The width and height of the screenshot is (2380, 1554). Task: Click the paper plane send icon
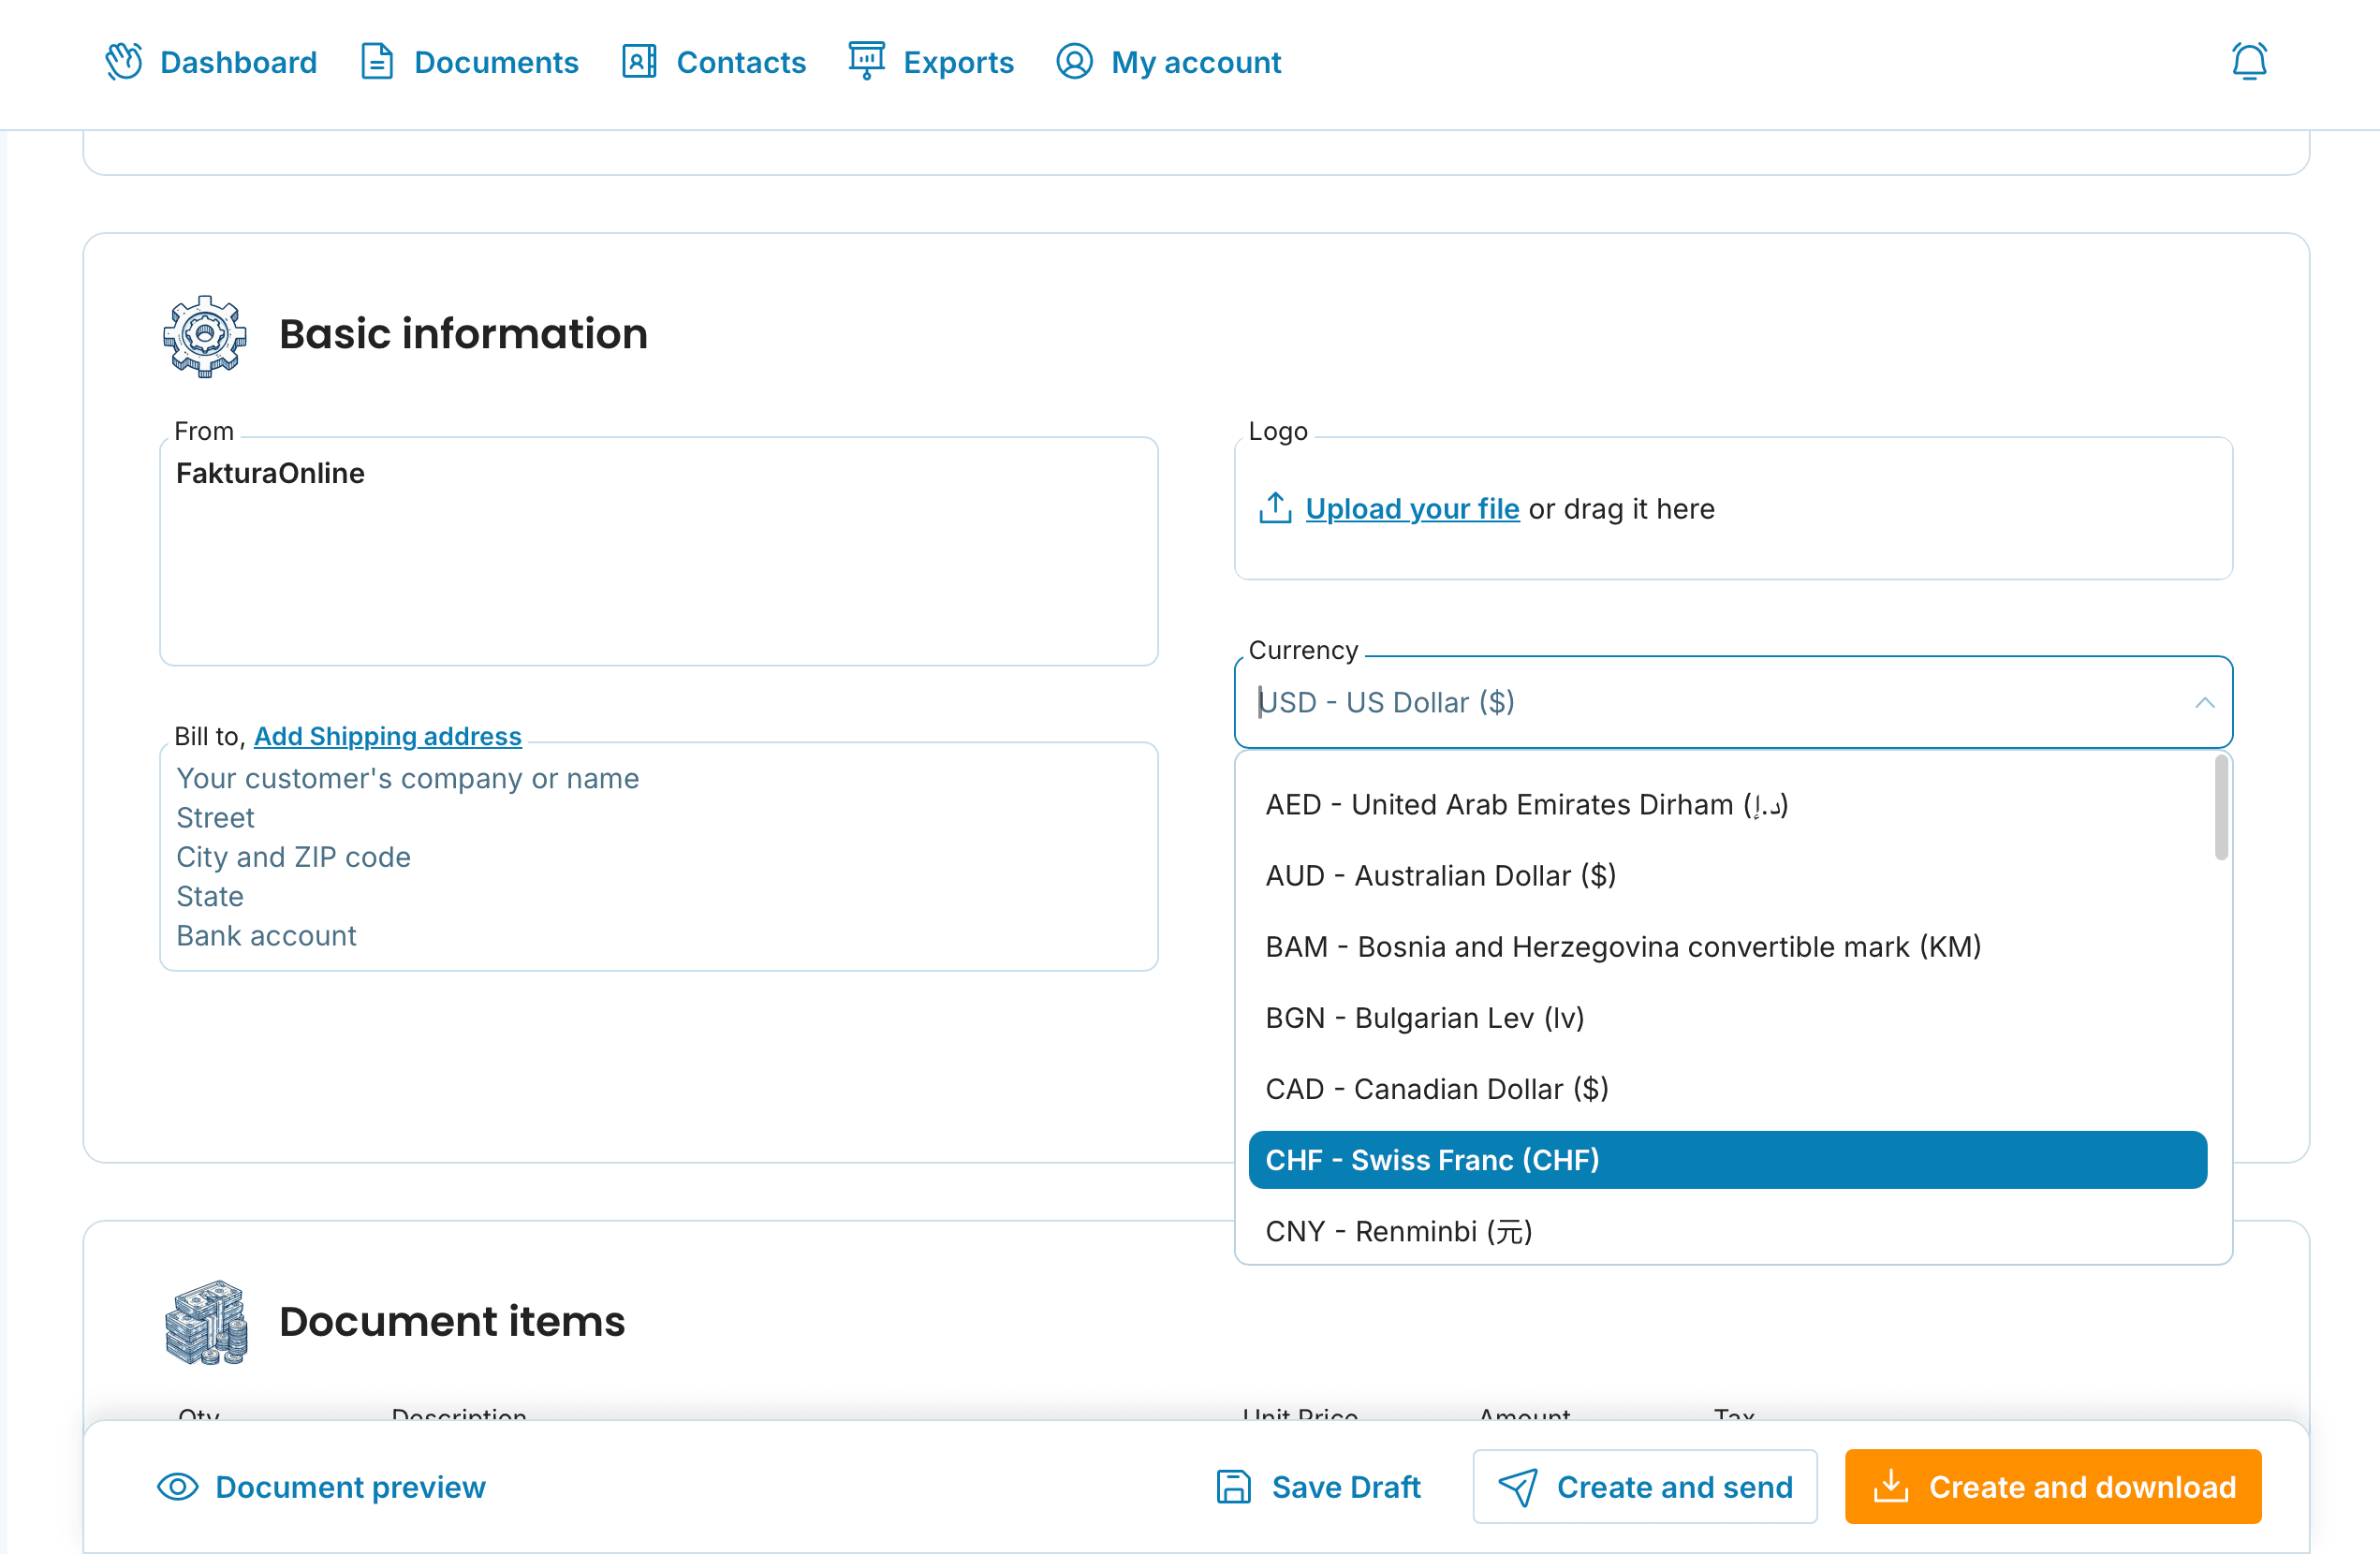1517,1487
